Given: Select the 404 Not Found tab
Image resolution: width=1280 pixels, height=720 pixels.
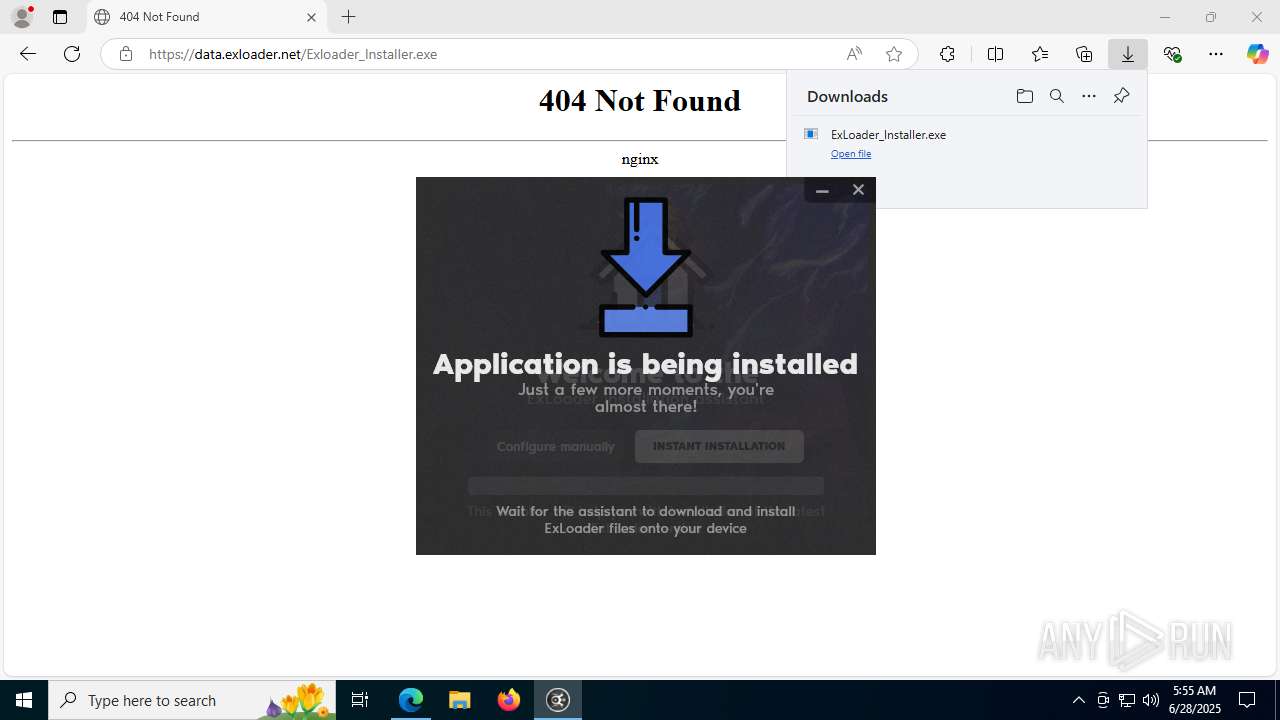Looking at the screenshot, I should click(207, 17).
